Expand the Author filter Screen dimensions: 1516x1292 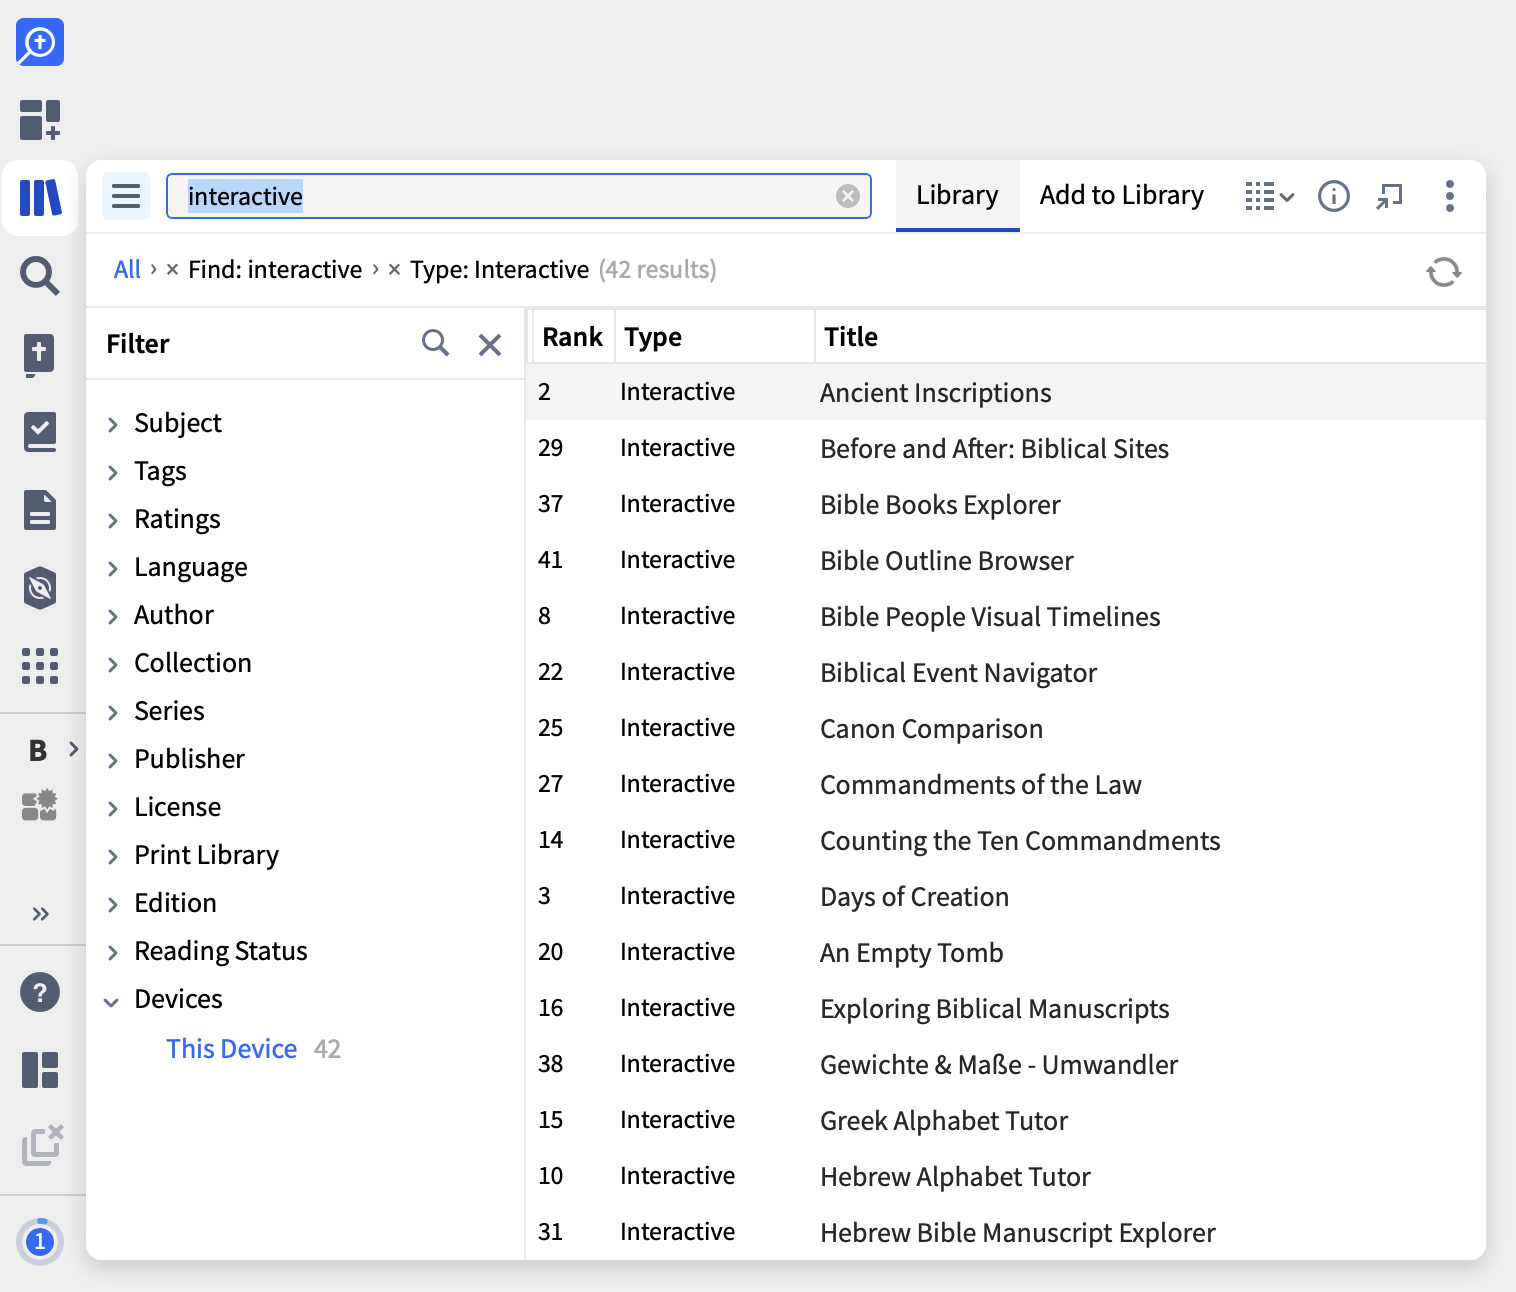pyautogui.click(x=112, y=616)
